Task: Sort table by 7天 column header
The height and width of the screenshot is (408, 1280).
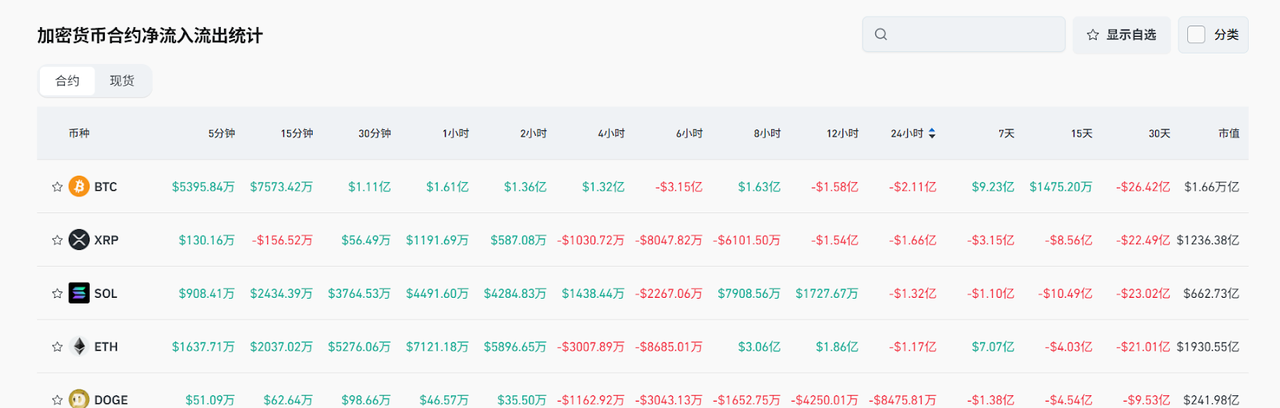Action: tap(1005, 133)
